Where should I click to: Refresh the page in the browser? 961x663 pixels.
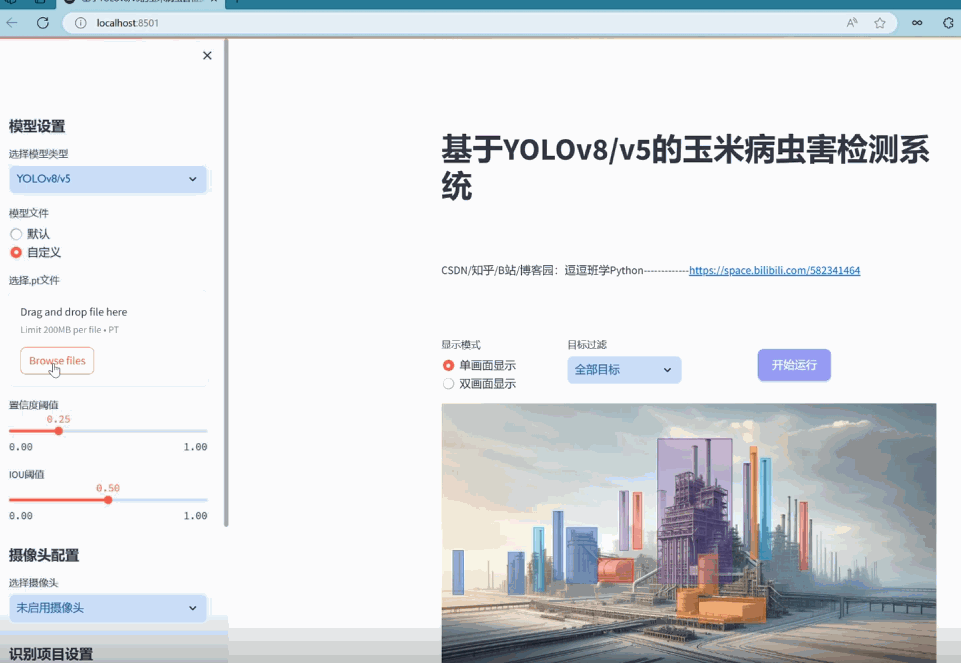[x=42, y=22]
